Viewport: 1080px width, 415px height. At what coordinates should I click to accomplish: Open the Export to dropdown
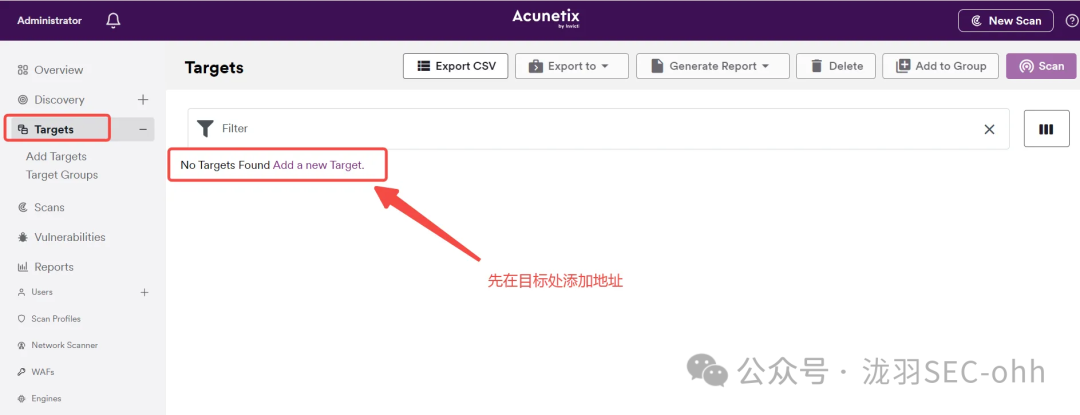(572, 66)
